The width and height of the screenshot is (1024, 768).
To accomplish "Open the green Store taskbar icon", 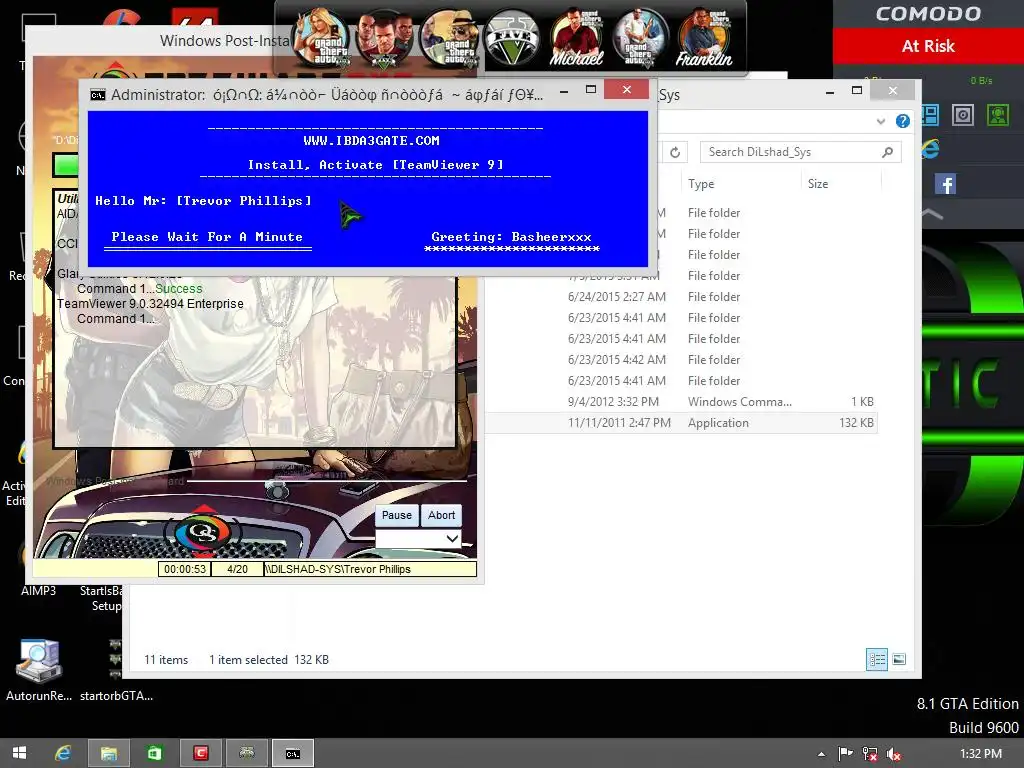I will tap(155, 754).
